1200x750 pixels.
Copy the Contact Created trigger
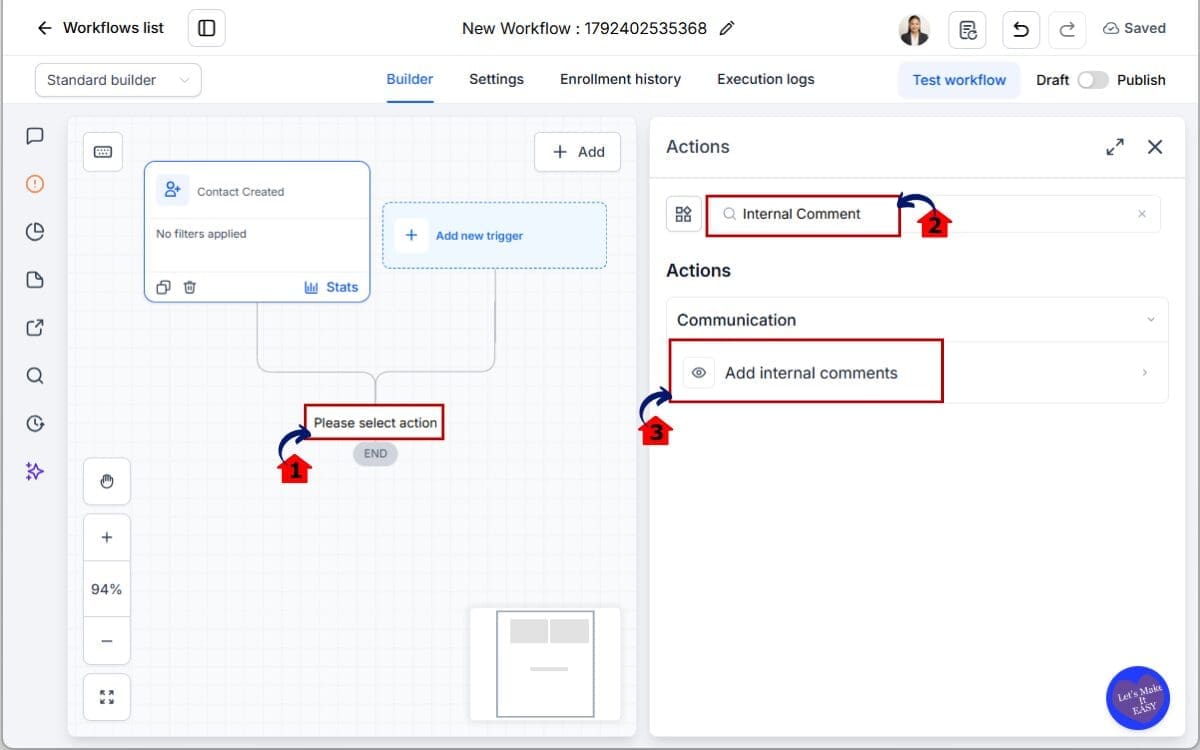point(164,287)
